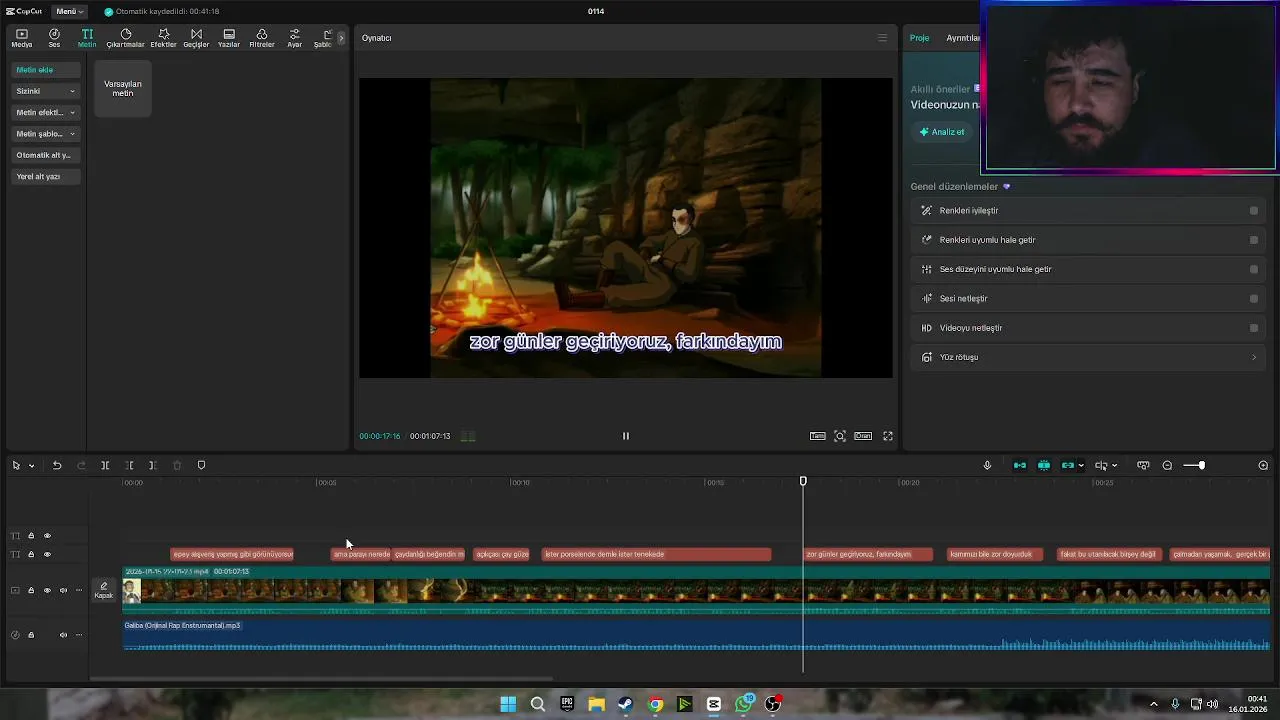Mute the main video track
Image resolution: width=1280 pixels, height=720 pixels.
(x=63, y=590)
